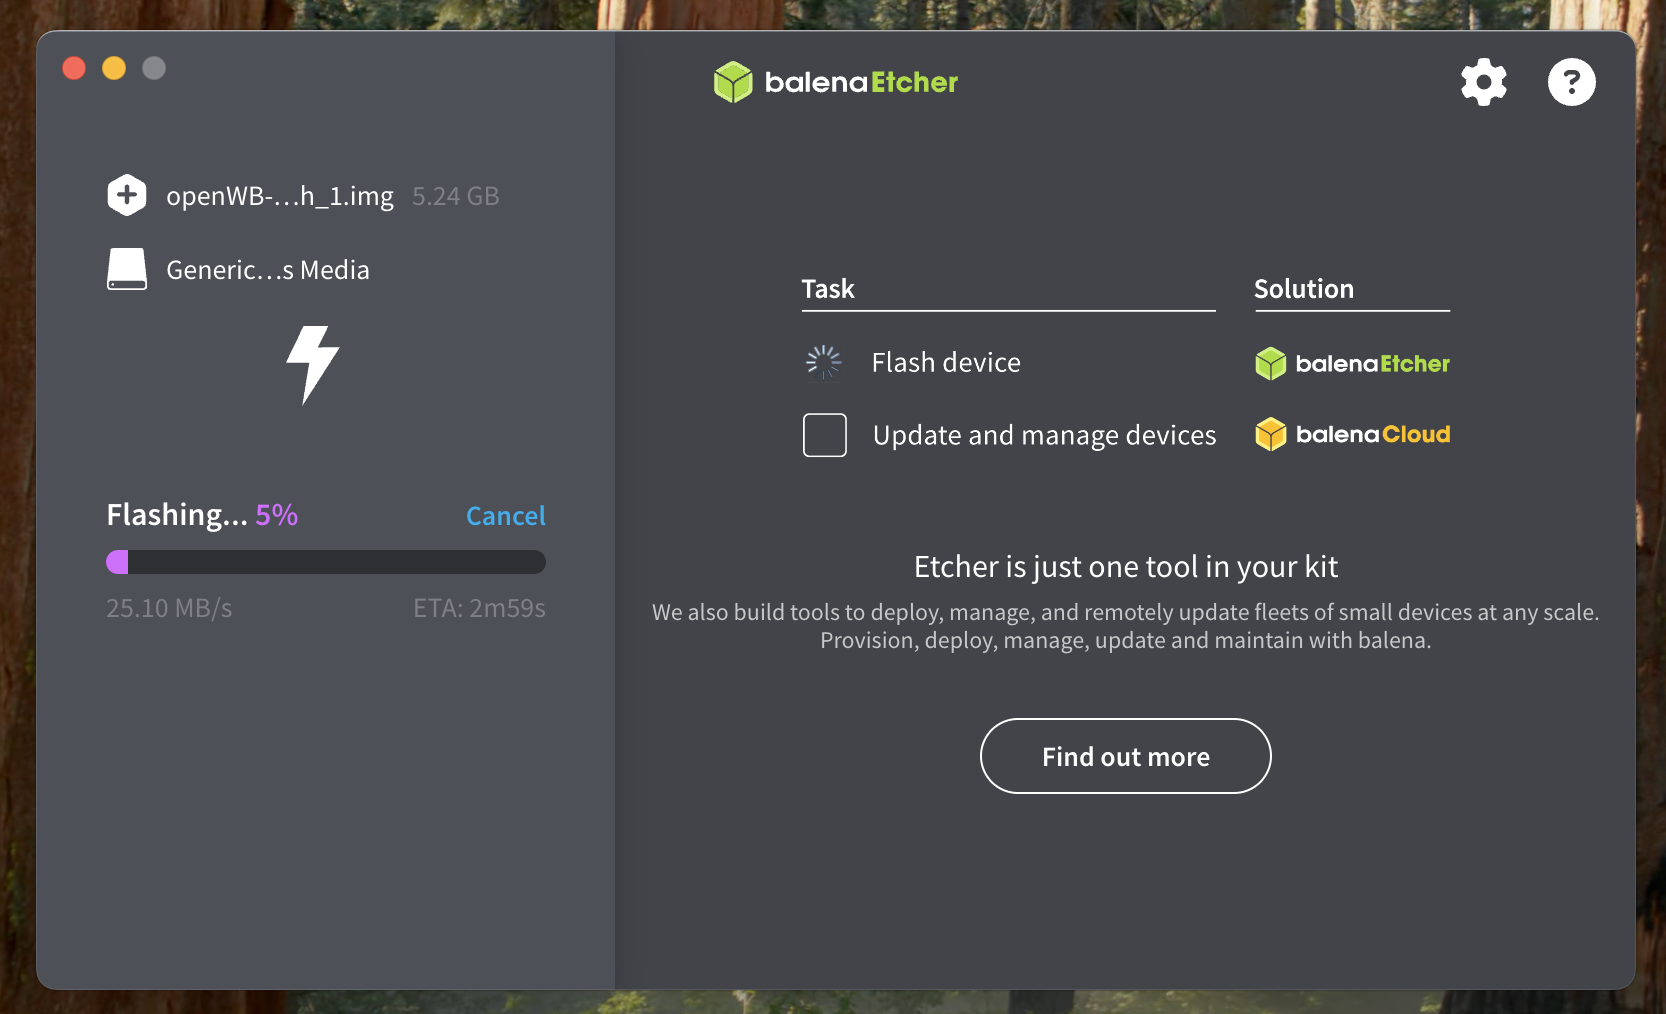Viewport: 1666px width, 1014px height.
Task: Click the Update and manage devices label
Action: [1044, 435]
